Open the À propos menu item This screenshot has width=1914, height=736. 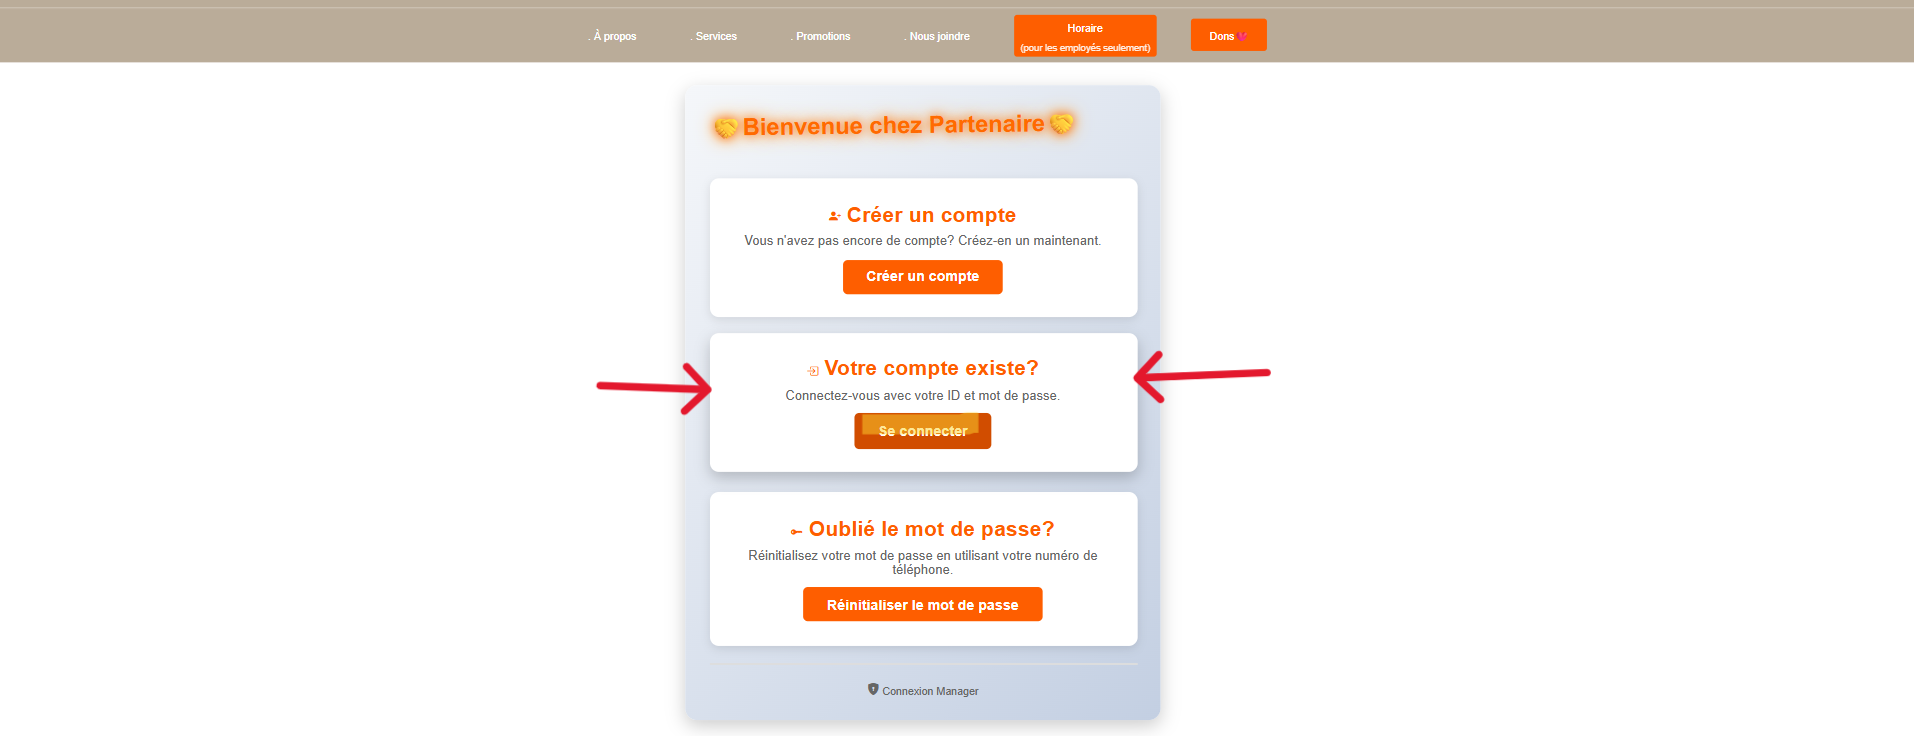coord(612,36)
